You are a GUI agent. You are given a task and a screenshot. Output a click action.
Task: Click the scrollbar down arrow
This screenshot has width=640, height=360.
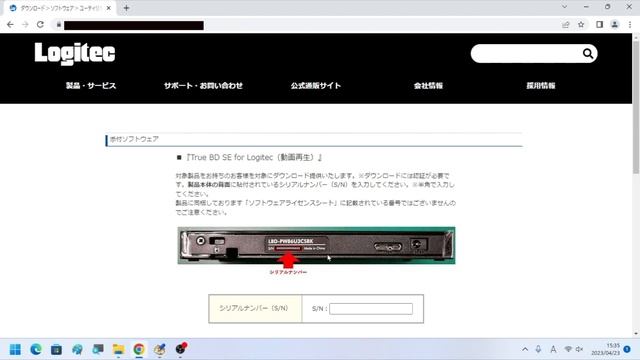pos(636,333)
